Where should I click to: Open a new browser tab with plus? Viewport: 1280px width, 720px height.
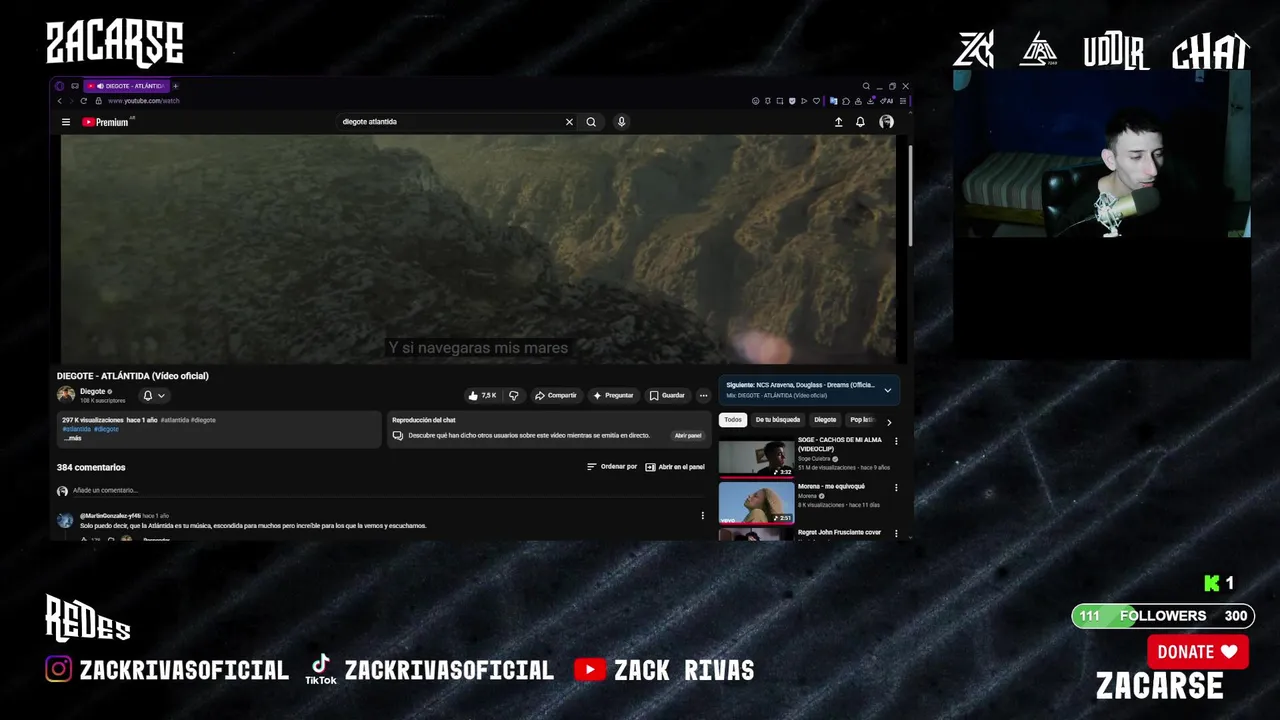[x=175, y=86]
